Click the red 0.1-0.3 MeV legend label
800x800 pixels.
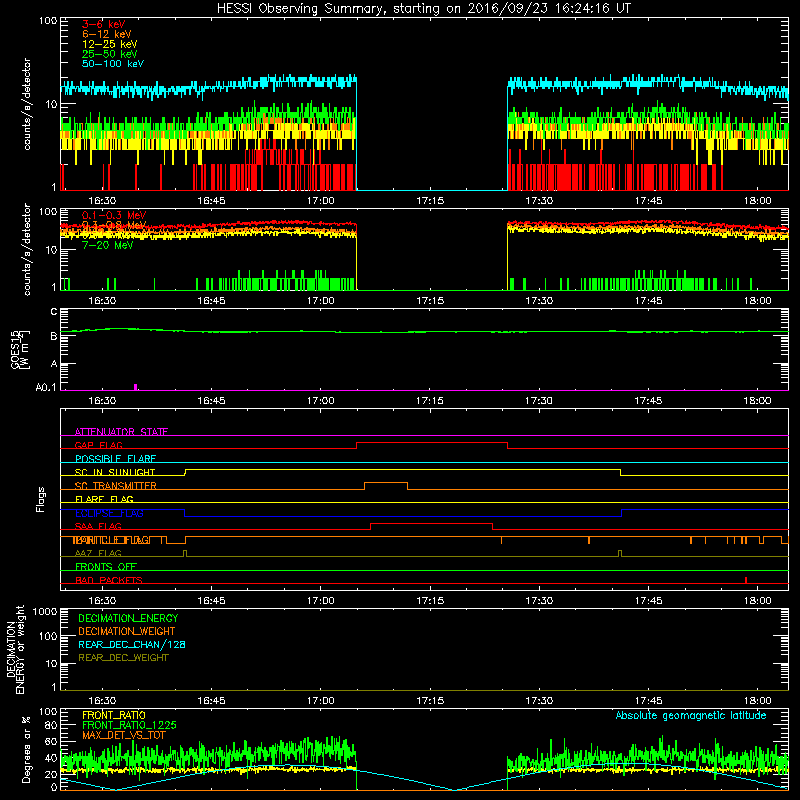(114, 215)
